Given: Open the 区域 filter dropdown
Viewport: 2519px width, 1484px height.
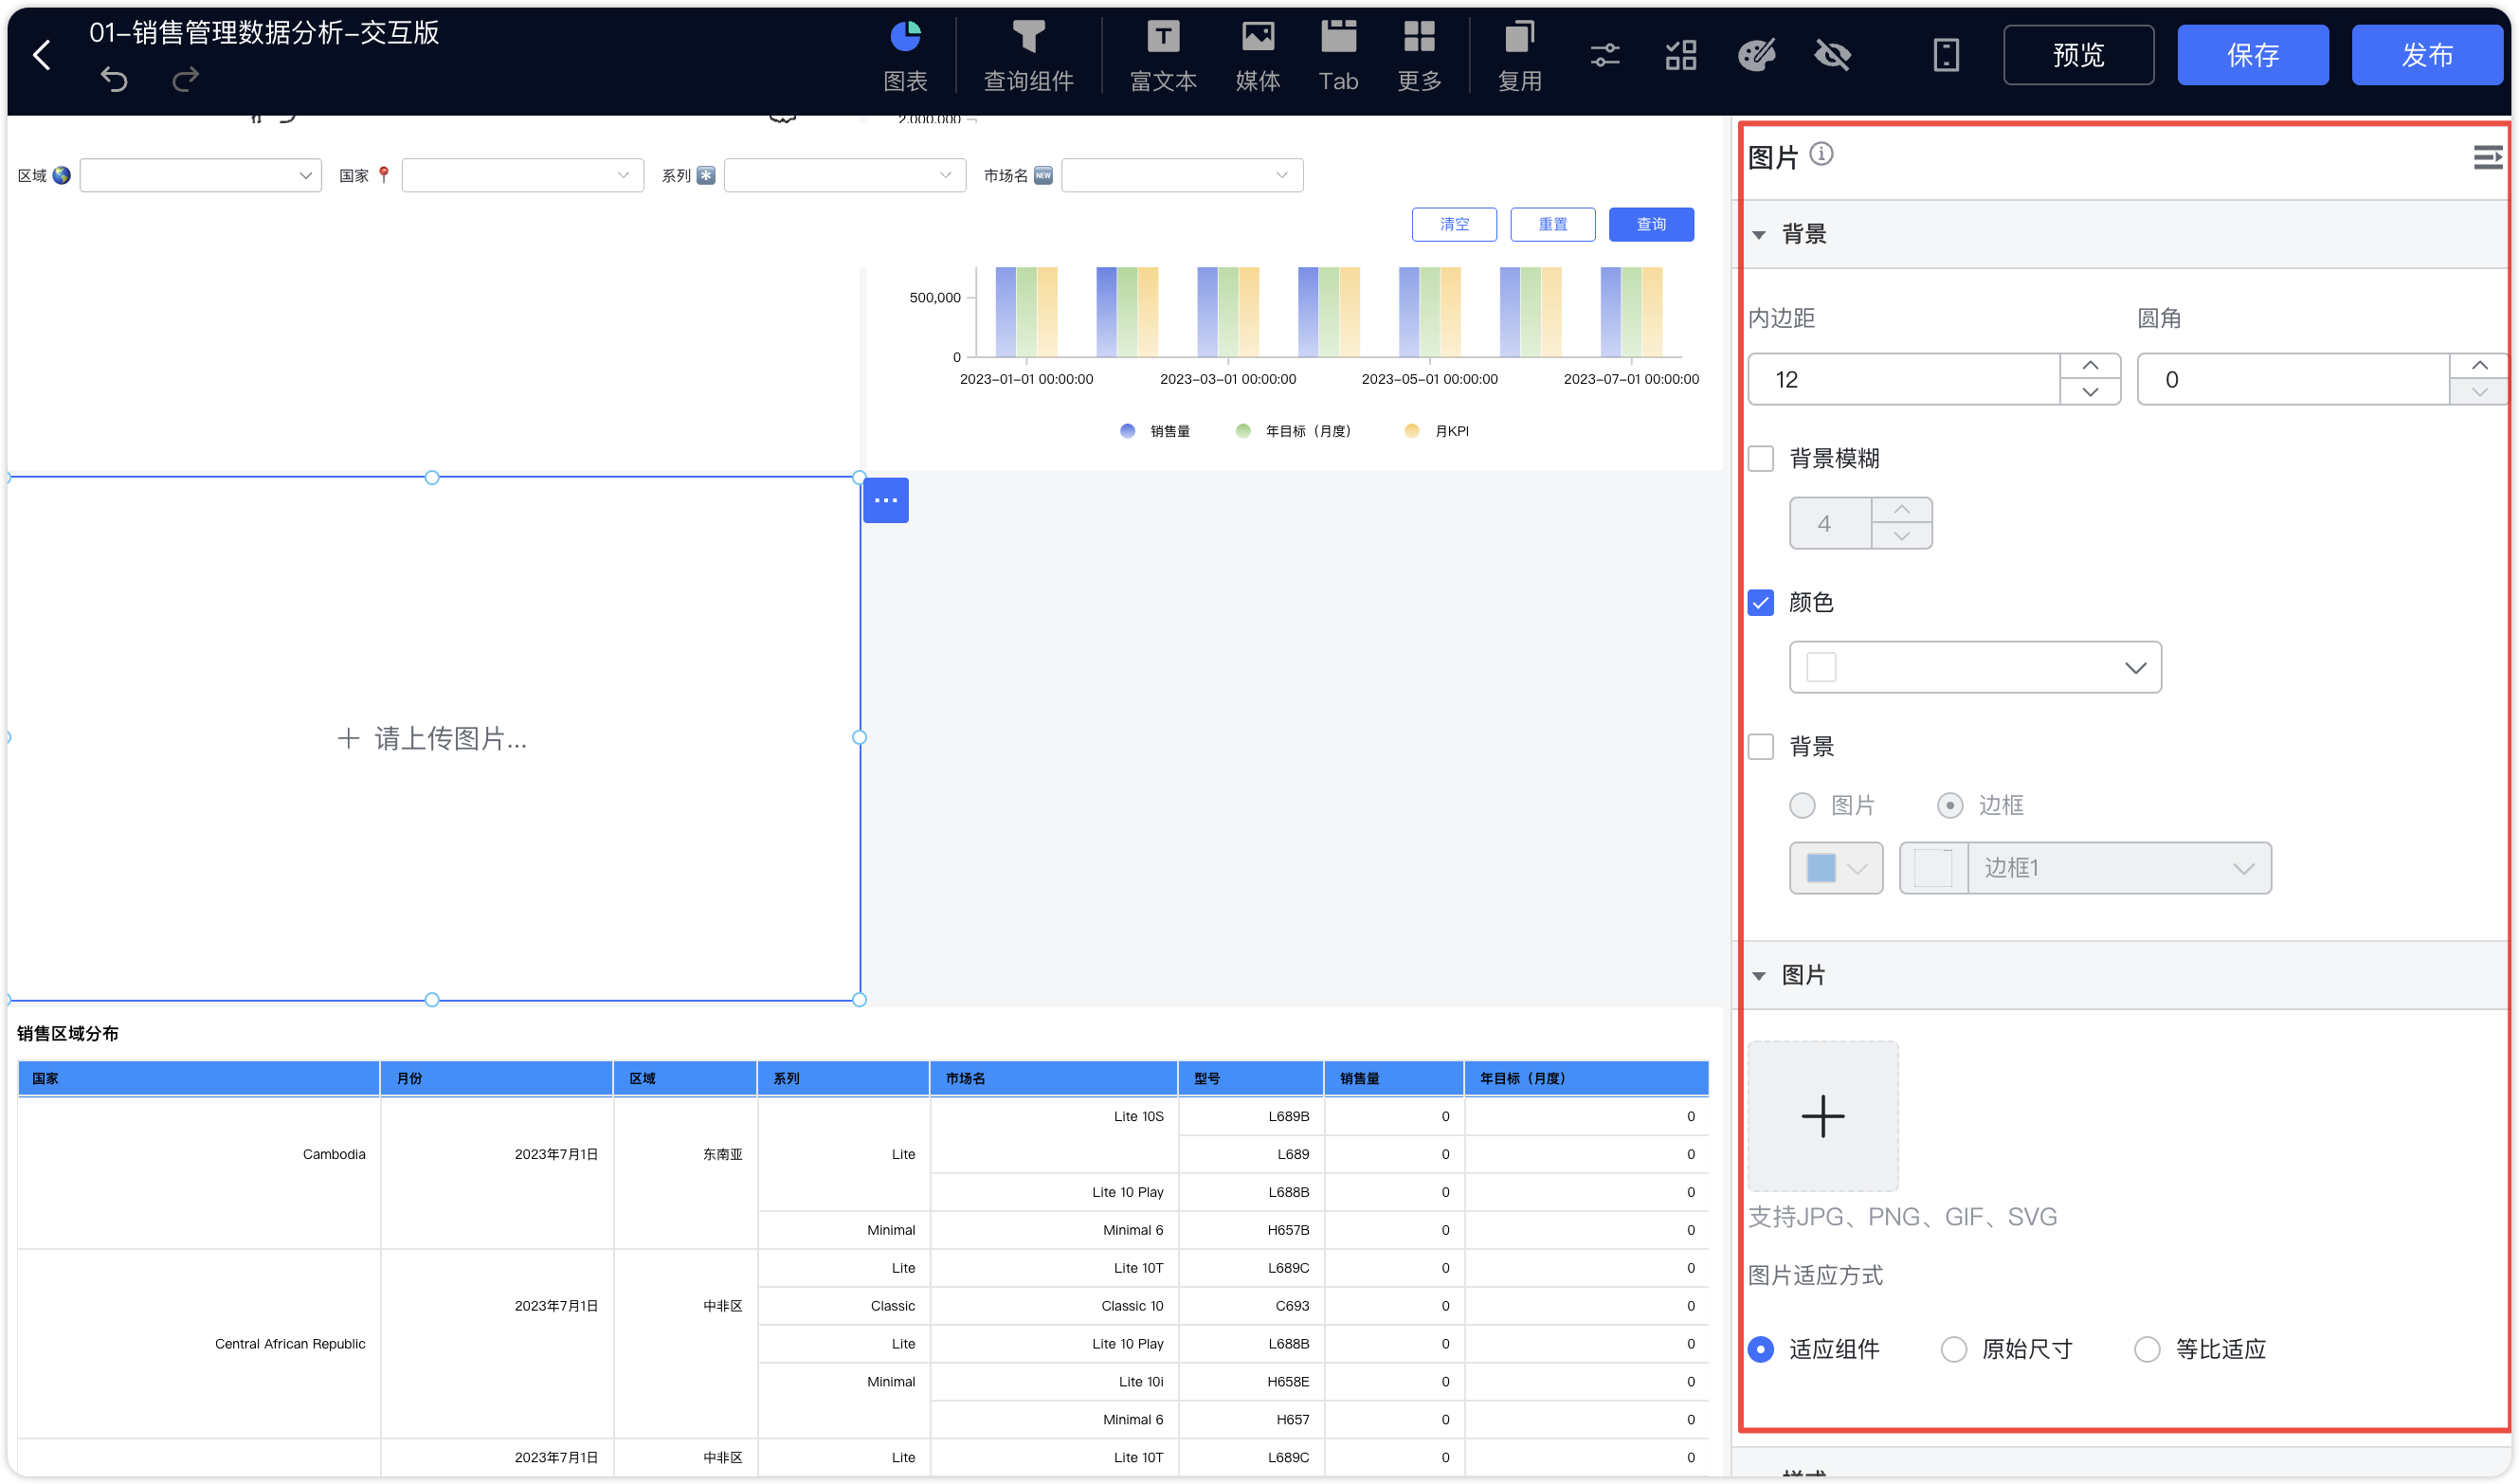Looking at the screenshot, I should 200,175.
